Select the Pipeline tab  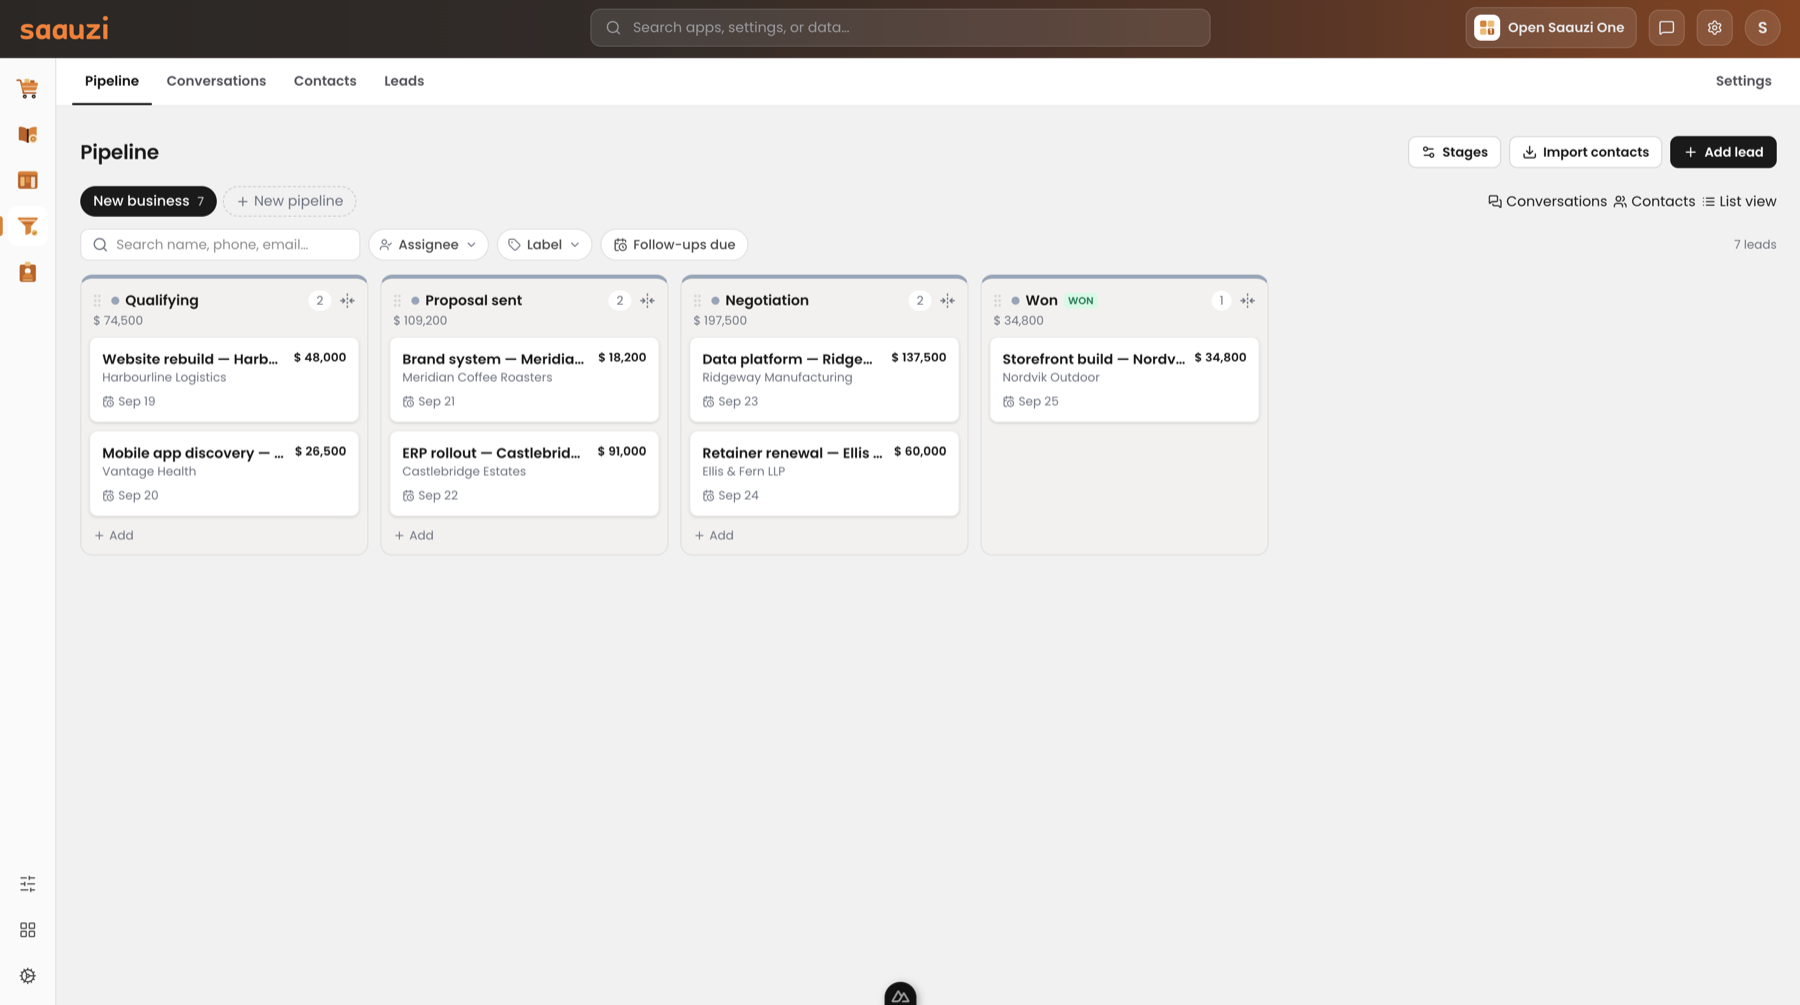[x=112, y=81]
